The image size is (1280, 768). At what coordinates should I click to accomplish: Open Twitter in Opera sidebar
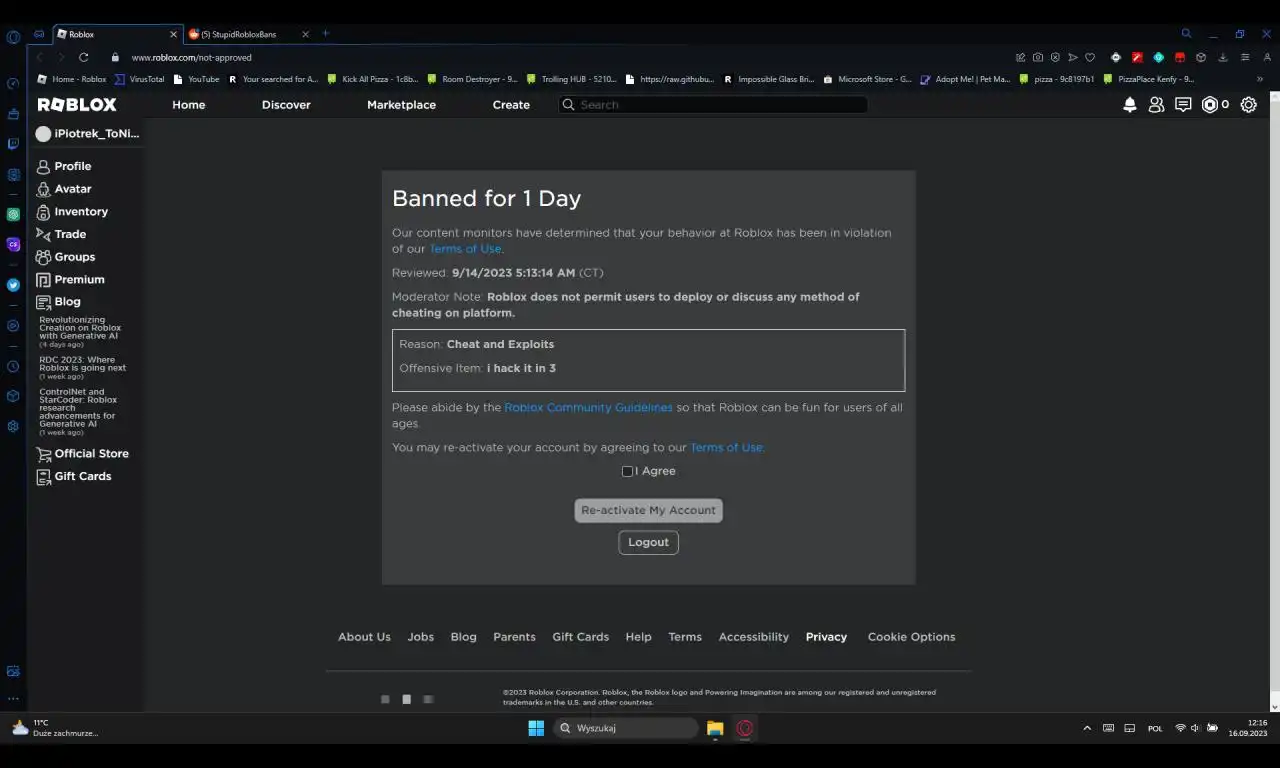(13, 285)
